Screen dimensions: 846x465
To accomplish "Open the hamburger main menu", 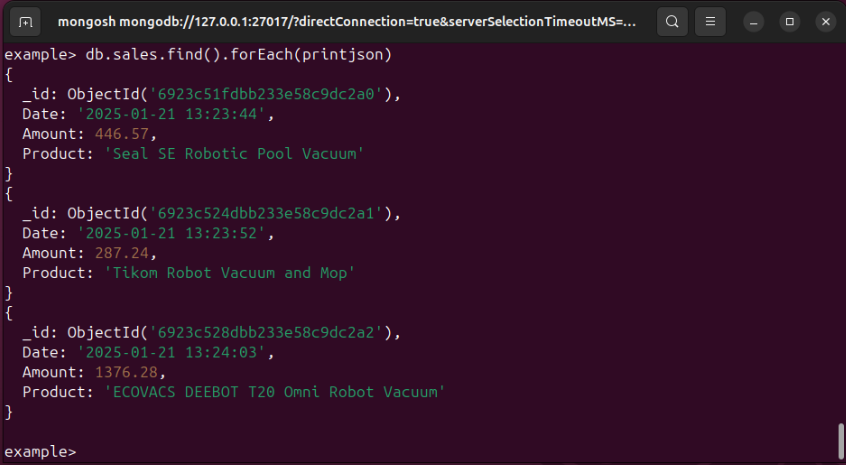I will [x=710, y=21].
